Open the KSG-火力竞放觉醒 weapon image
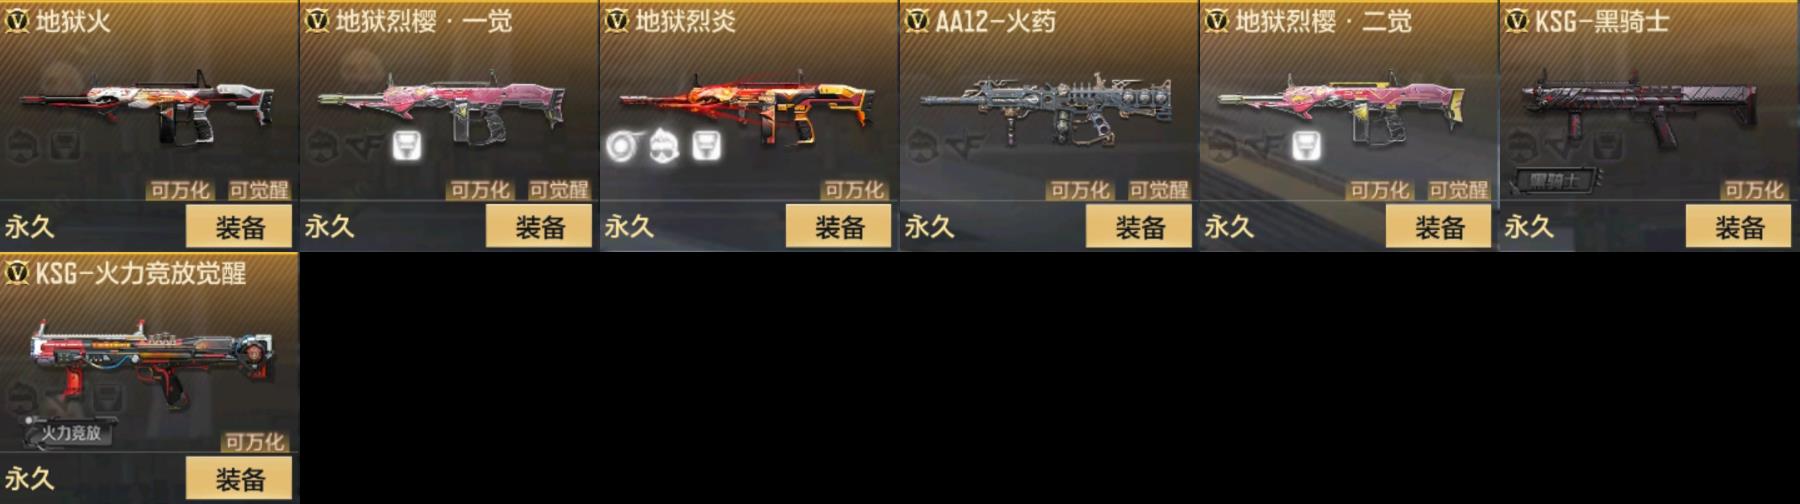Image resolution: width=1800 pixels, height=504 pixels. (x=150, y=362)
